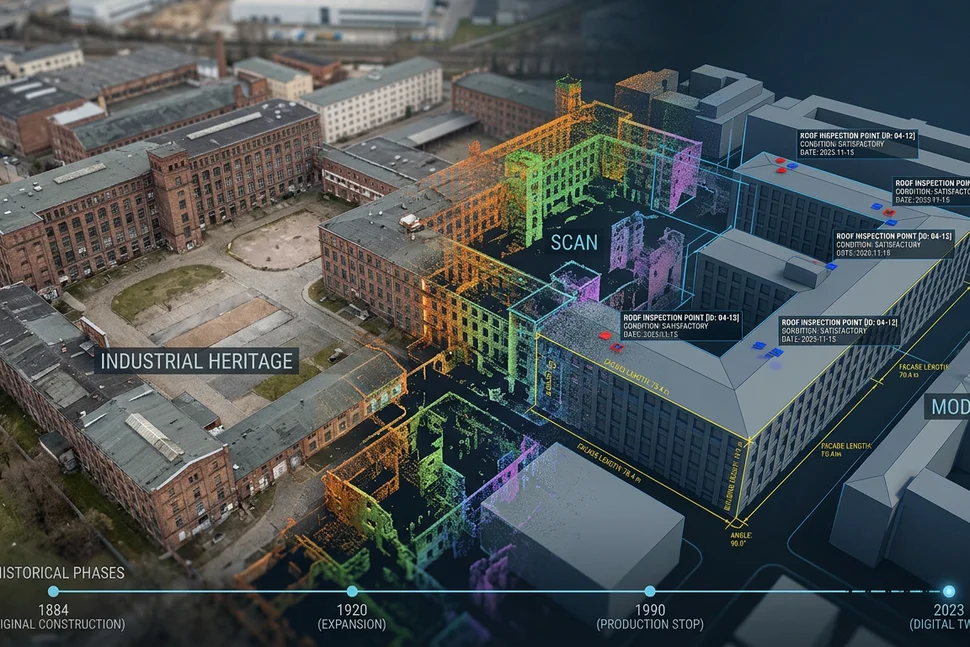
Task: Click the "ANGLE 90.0°" measurement label
Action: click(x=739, y=539)
